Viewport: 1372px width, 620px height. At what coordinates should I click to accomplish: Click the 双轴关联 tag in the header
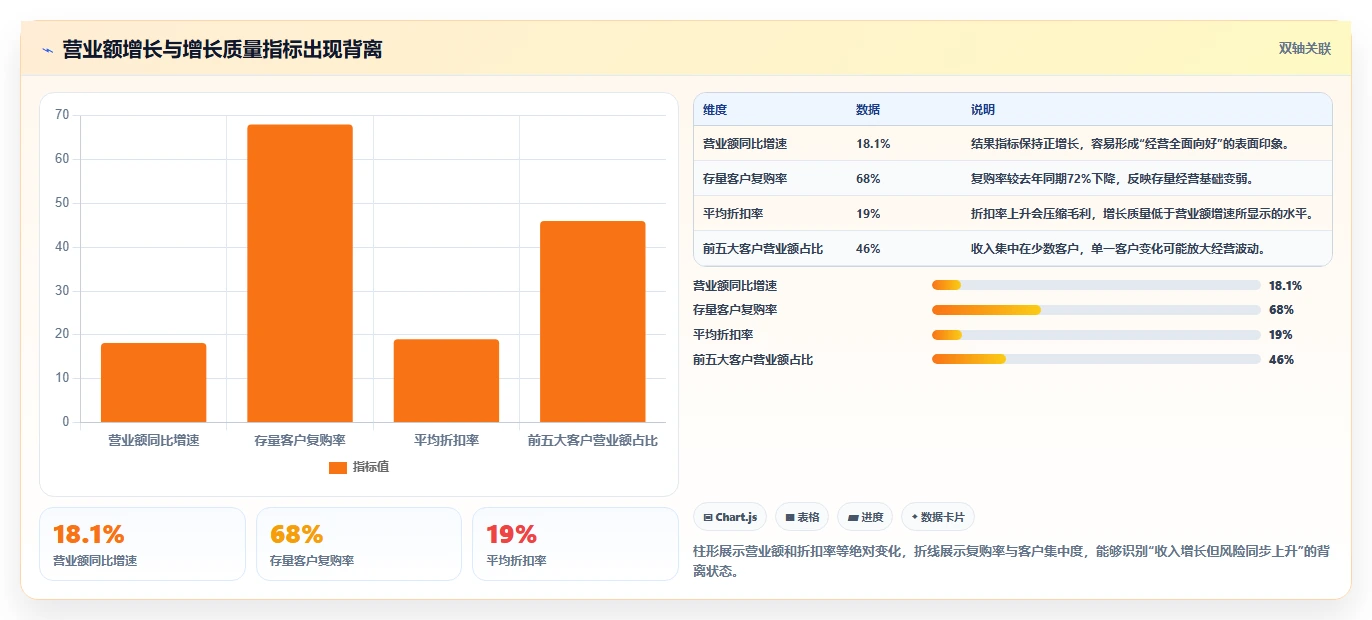1305,48
